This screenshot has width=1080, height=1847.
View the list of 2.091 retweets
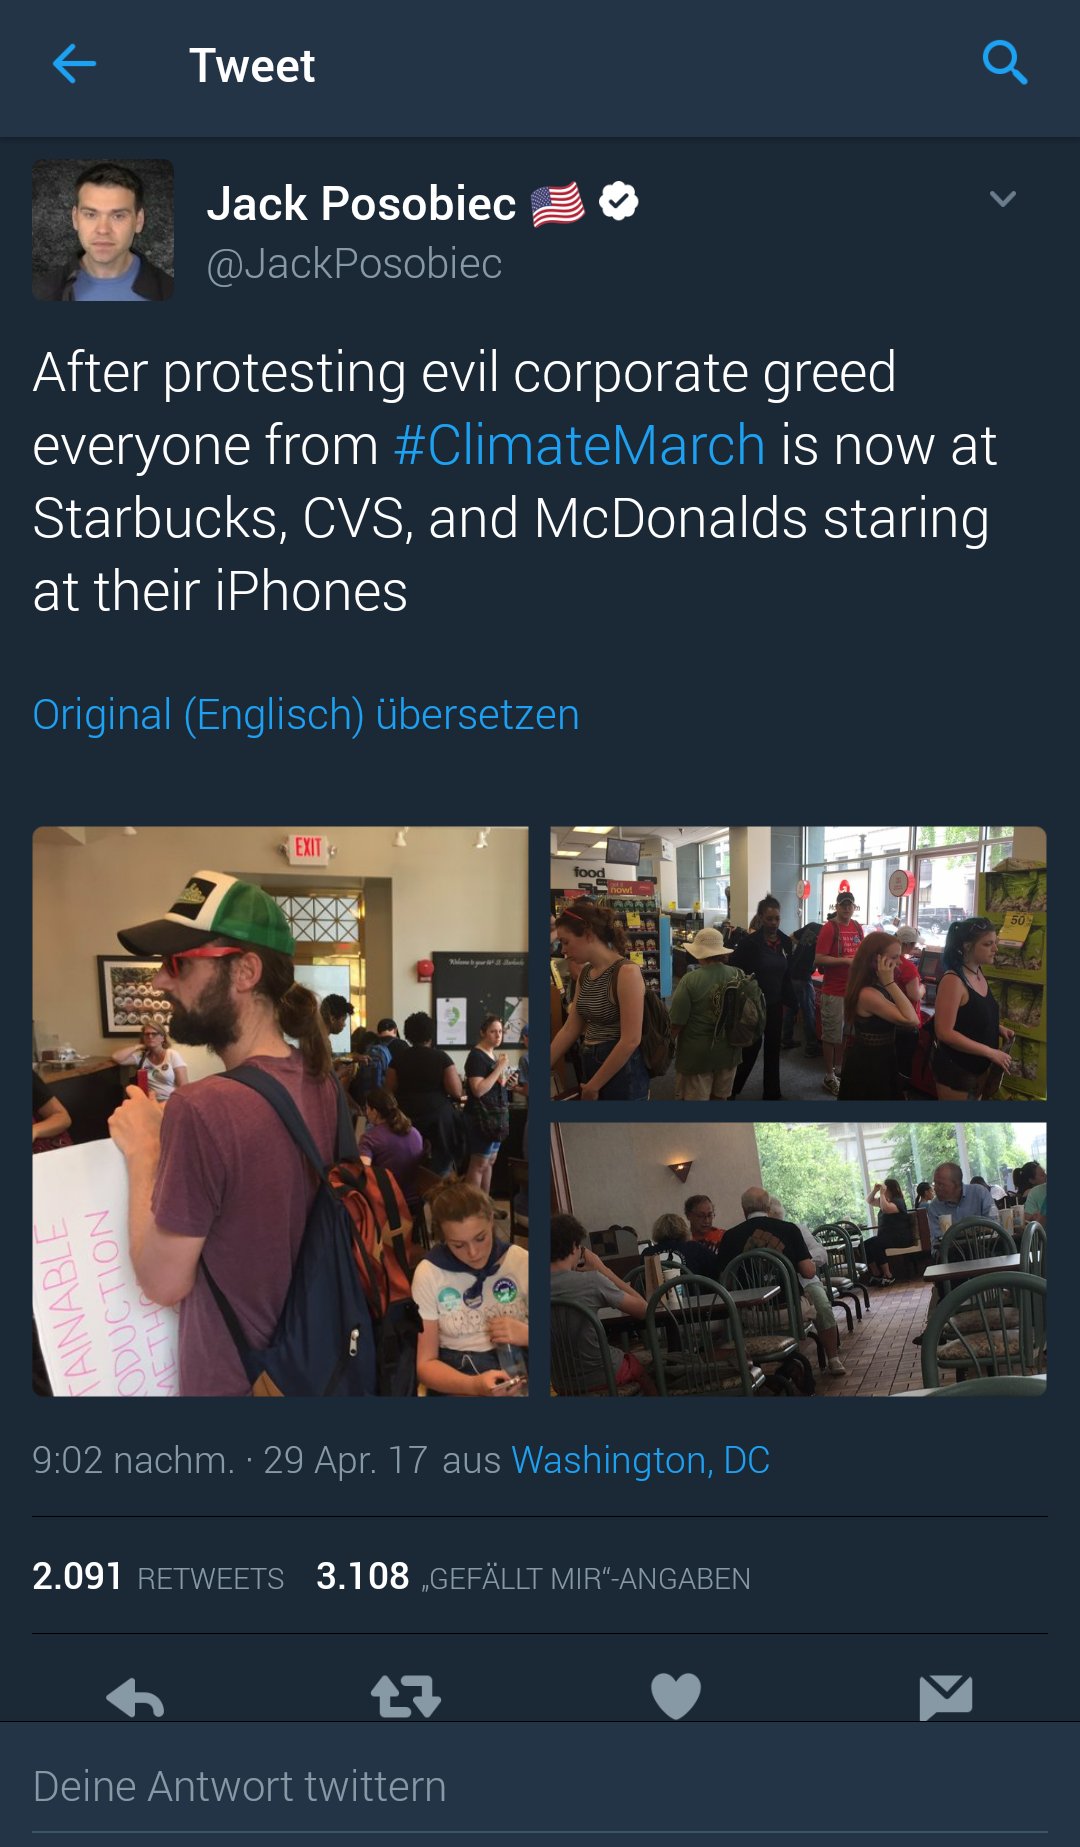158,1577
